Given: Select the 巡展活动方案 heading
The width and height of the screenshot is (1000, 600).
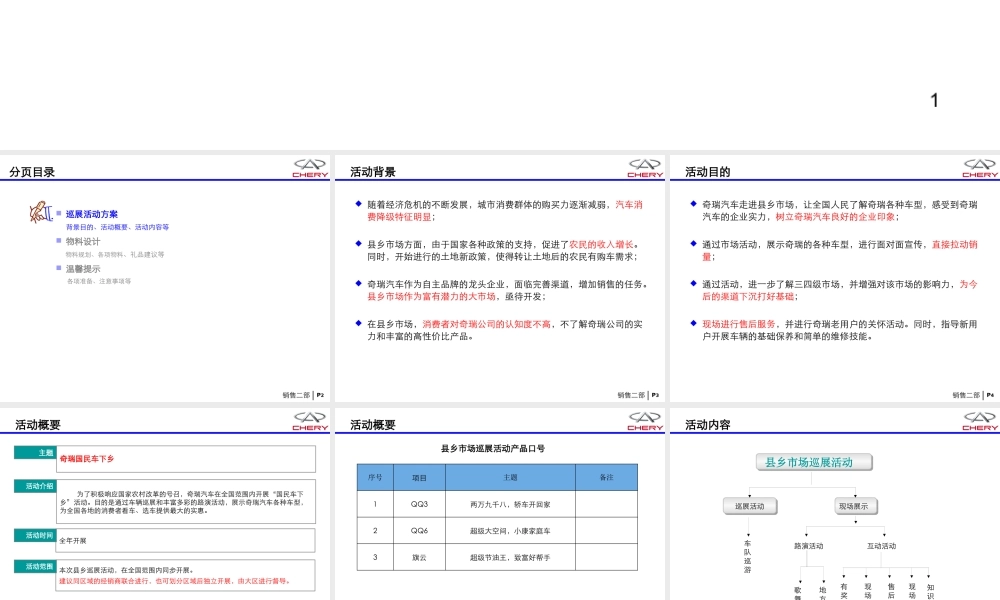Looking at the screenshot, I should 92,214.
